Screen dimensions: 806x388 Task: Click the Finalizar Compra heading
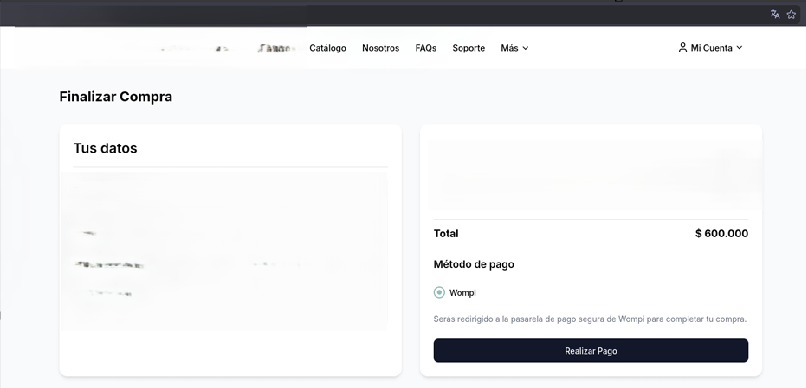[x=116, y=97]
